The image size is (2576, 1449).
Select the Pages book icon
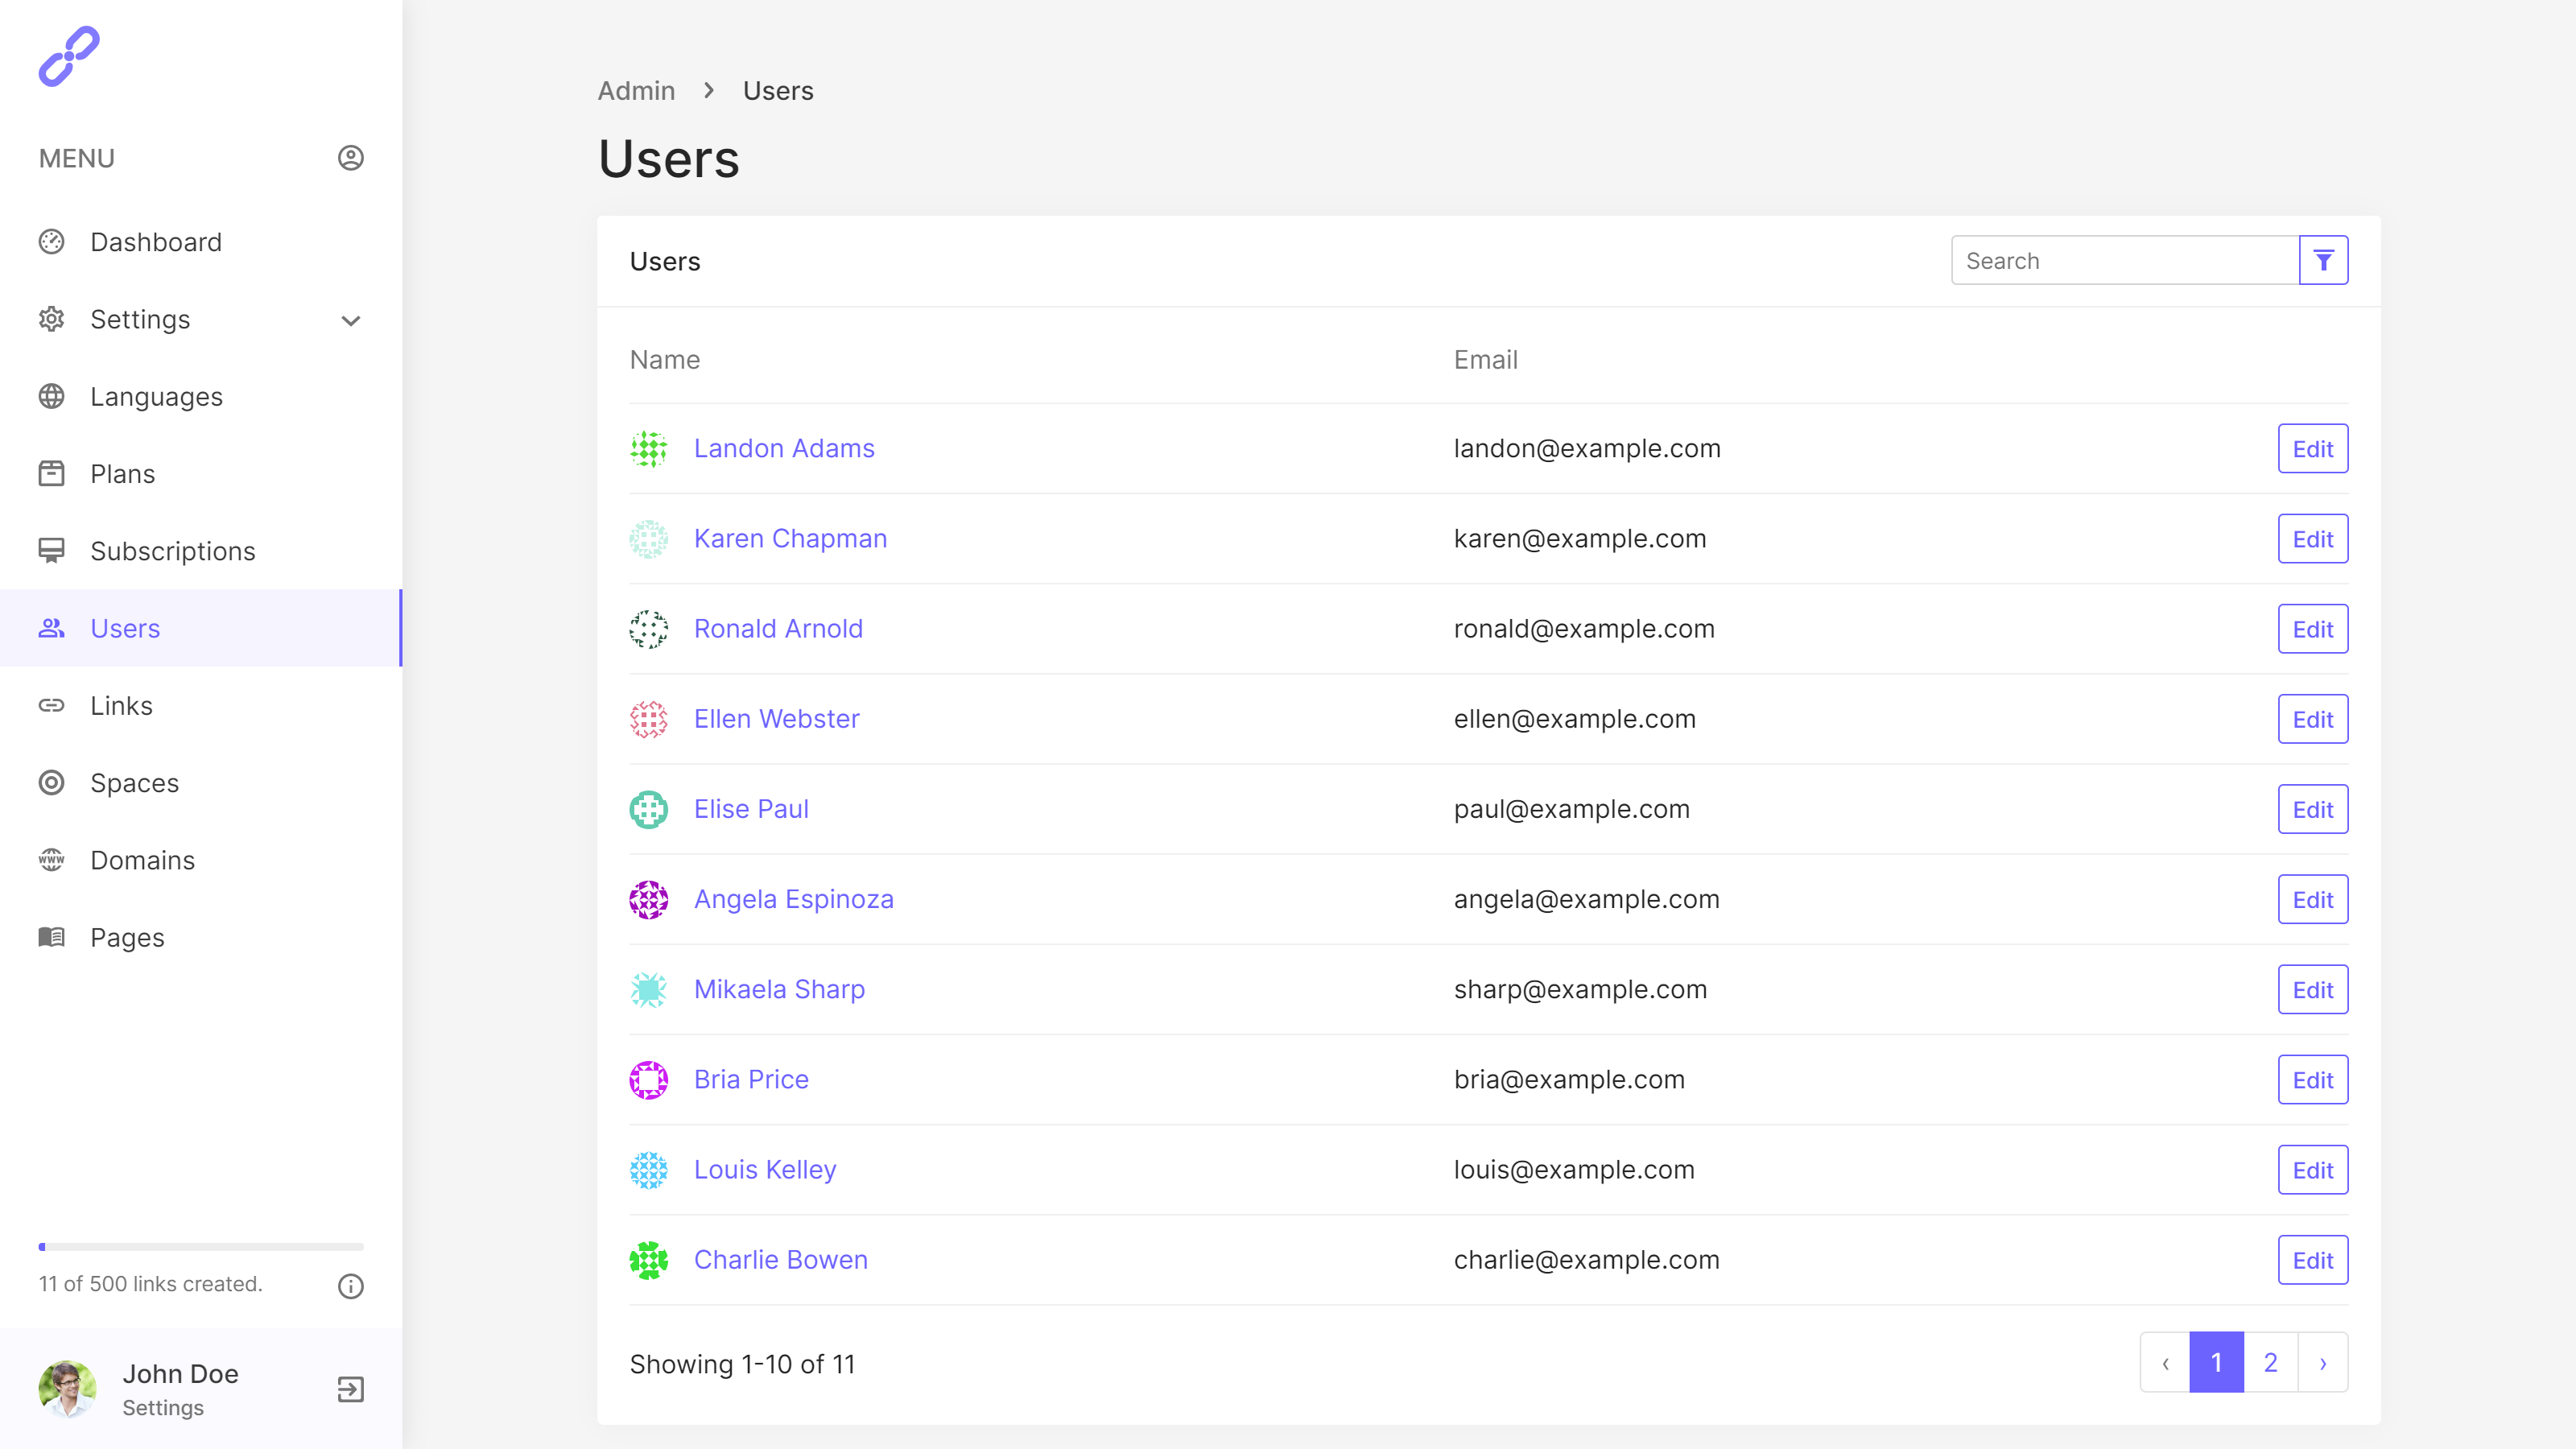[52, 937]
